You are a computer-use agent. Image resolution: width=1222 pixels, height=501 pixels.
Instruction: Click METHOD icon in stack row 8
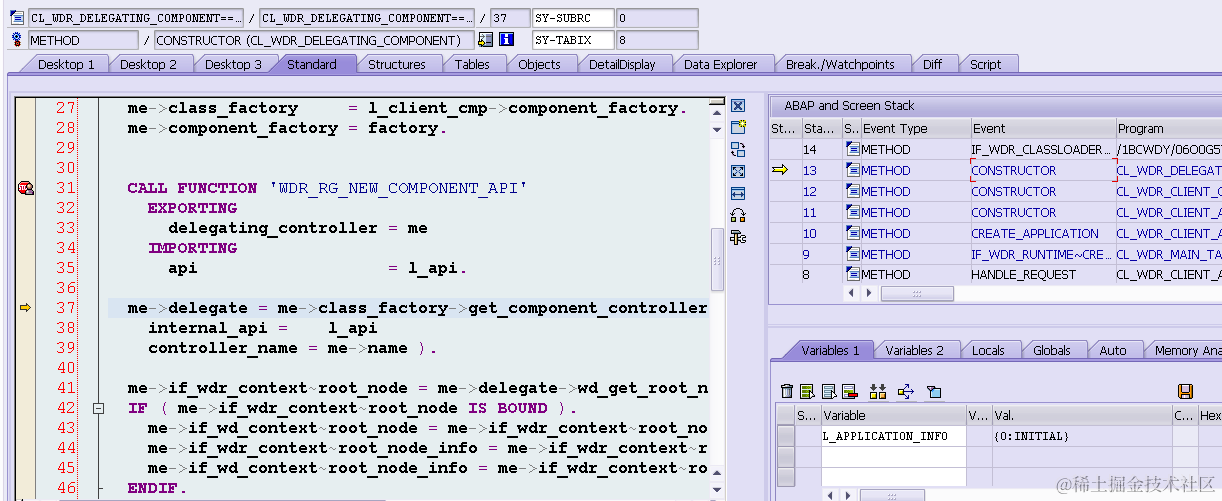click(x=853, y=274)
